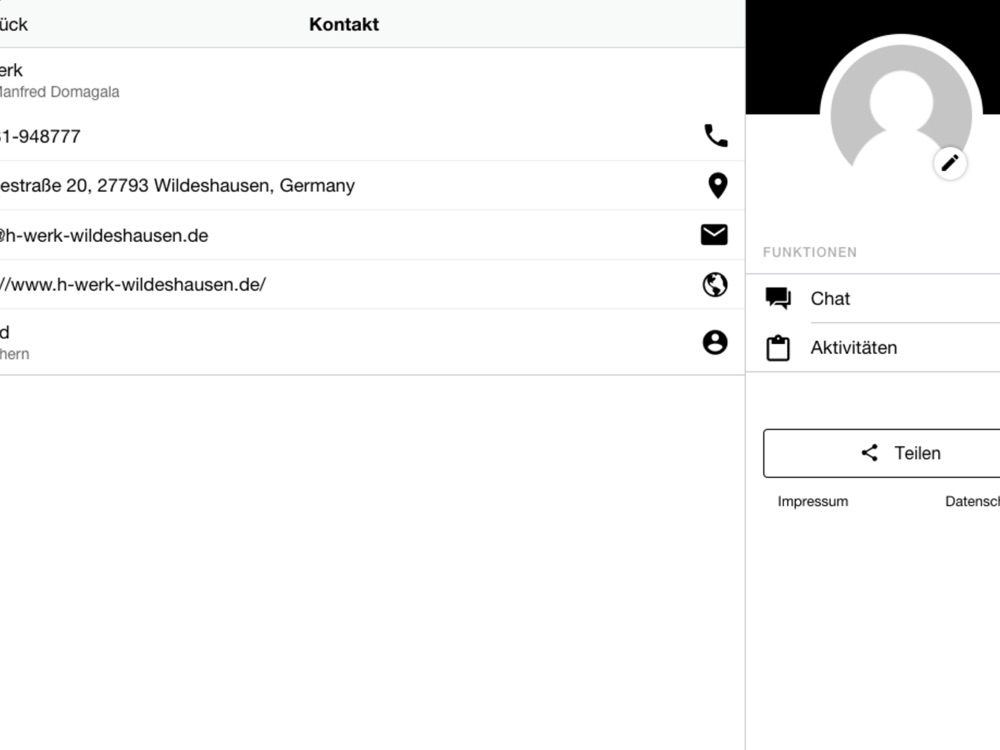The height and width of the screenshot is (750, 1000).
Task: Click the email envelope icon
Action: 714,235
